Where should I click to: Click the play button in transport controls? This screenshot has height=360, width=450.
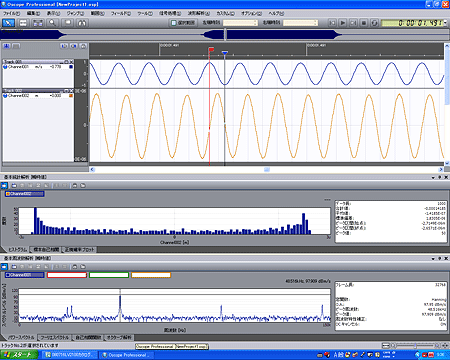(343, 23)
